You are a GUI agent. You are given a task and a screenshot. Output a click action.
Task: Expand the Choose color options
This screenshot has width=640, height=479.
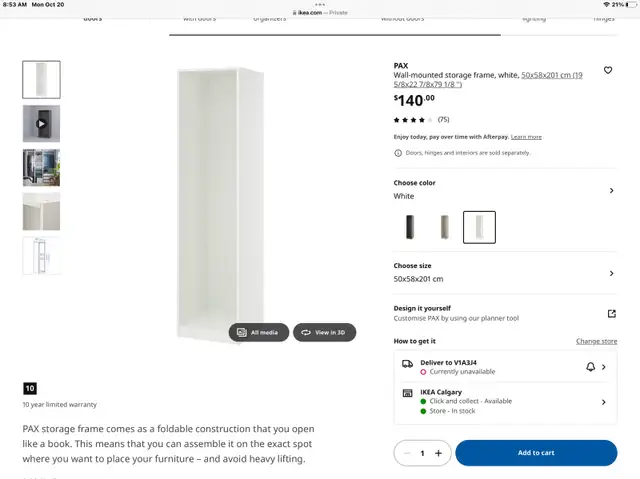(611, 190)
